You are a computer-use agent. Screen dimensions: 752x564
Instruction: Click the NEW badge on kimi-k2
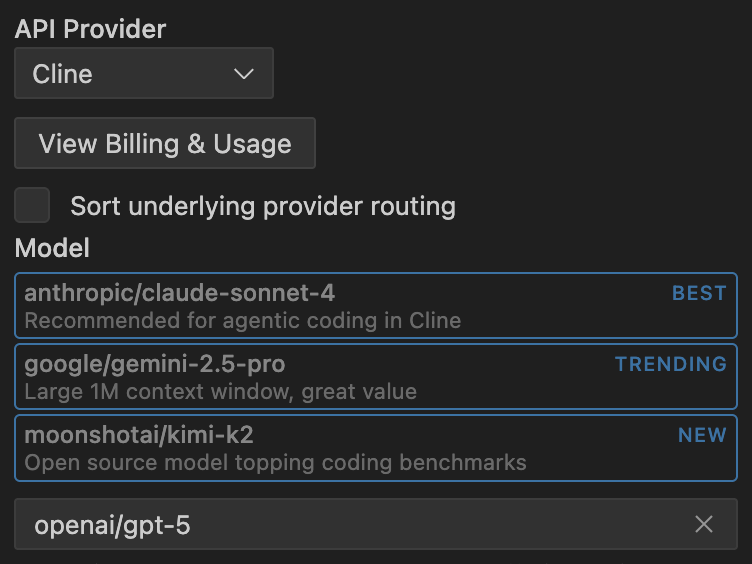pyautogui.click(x=701, y=435)
